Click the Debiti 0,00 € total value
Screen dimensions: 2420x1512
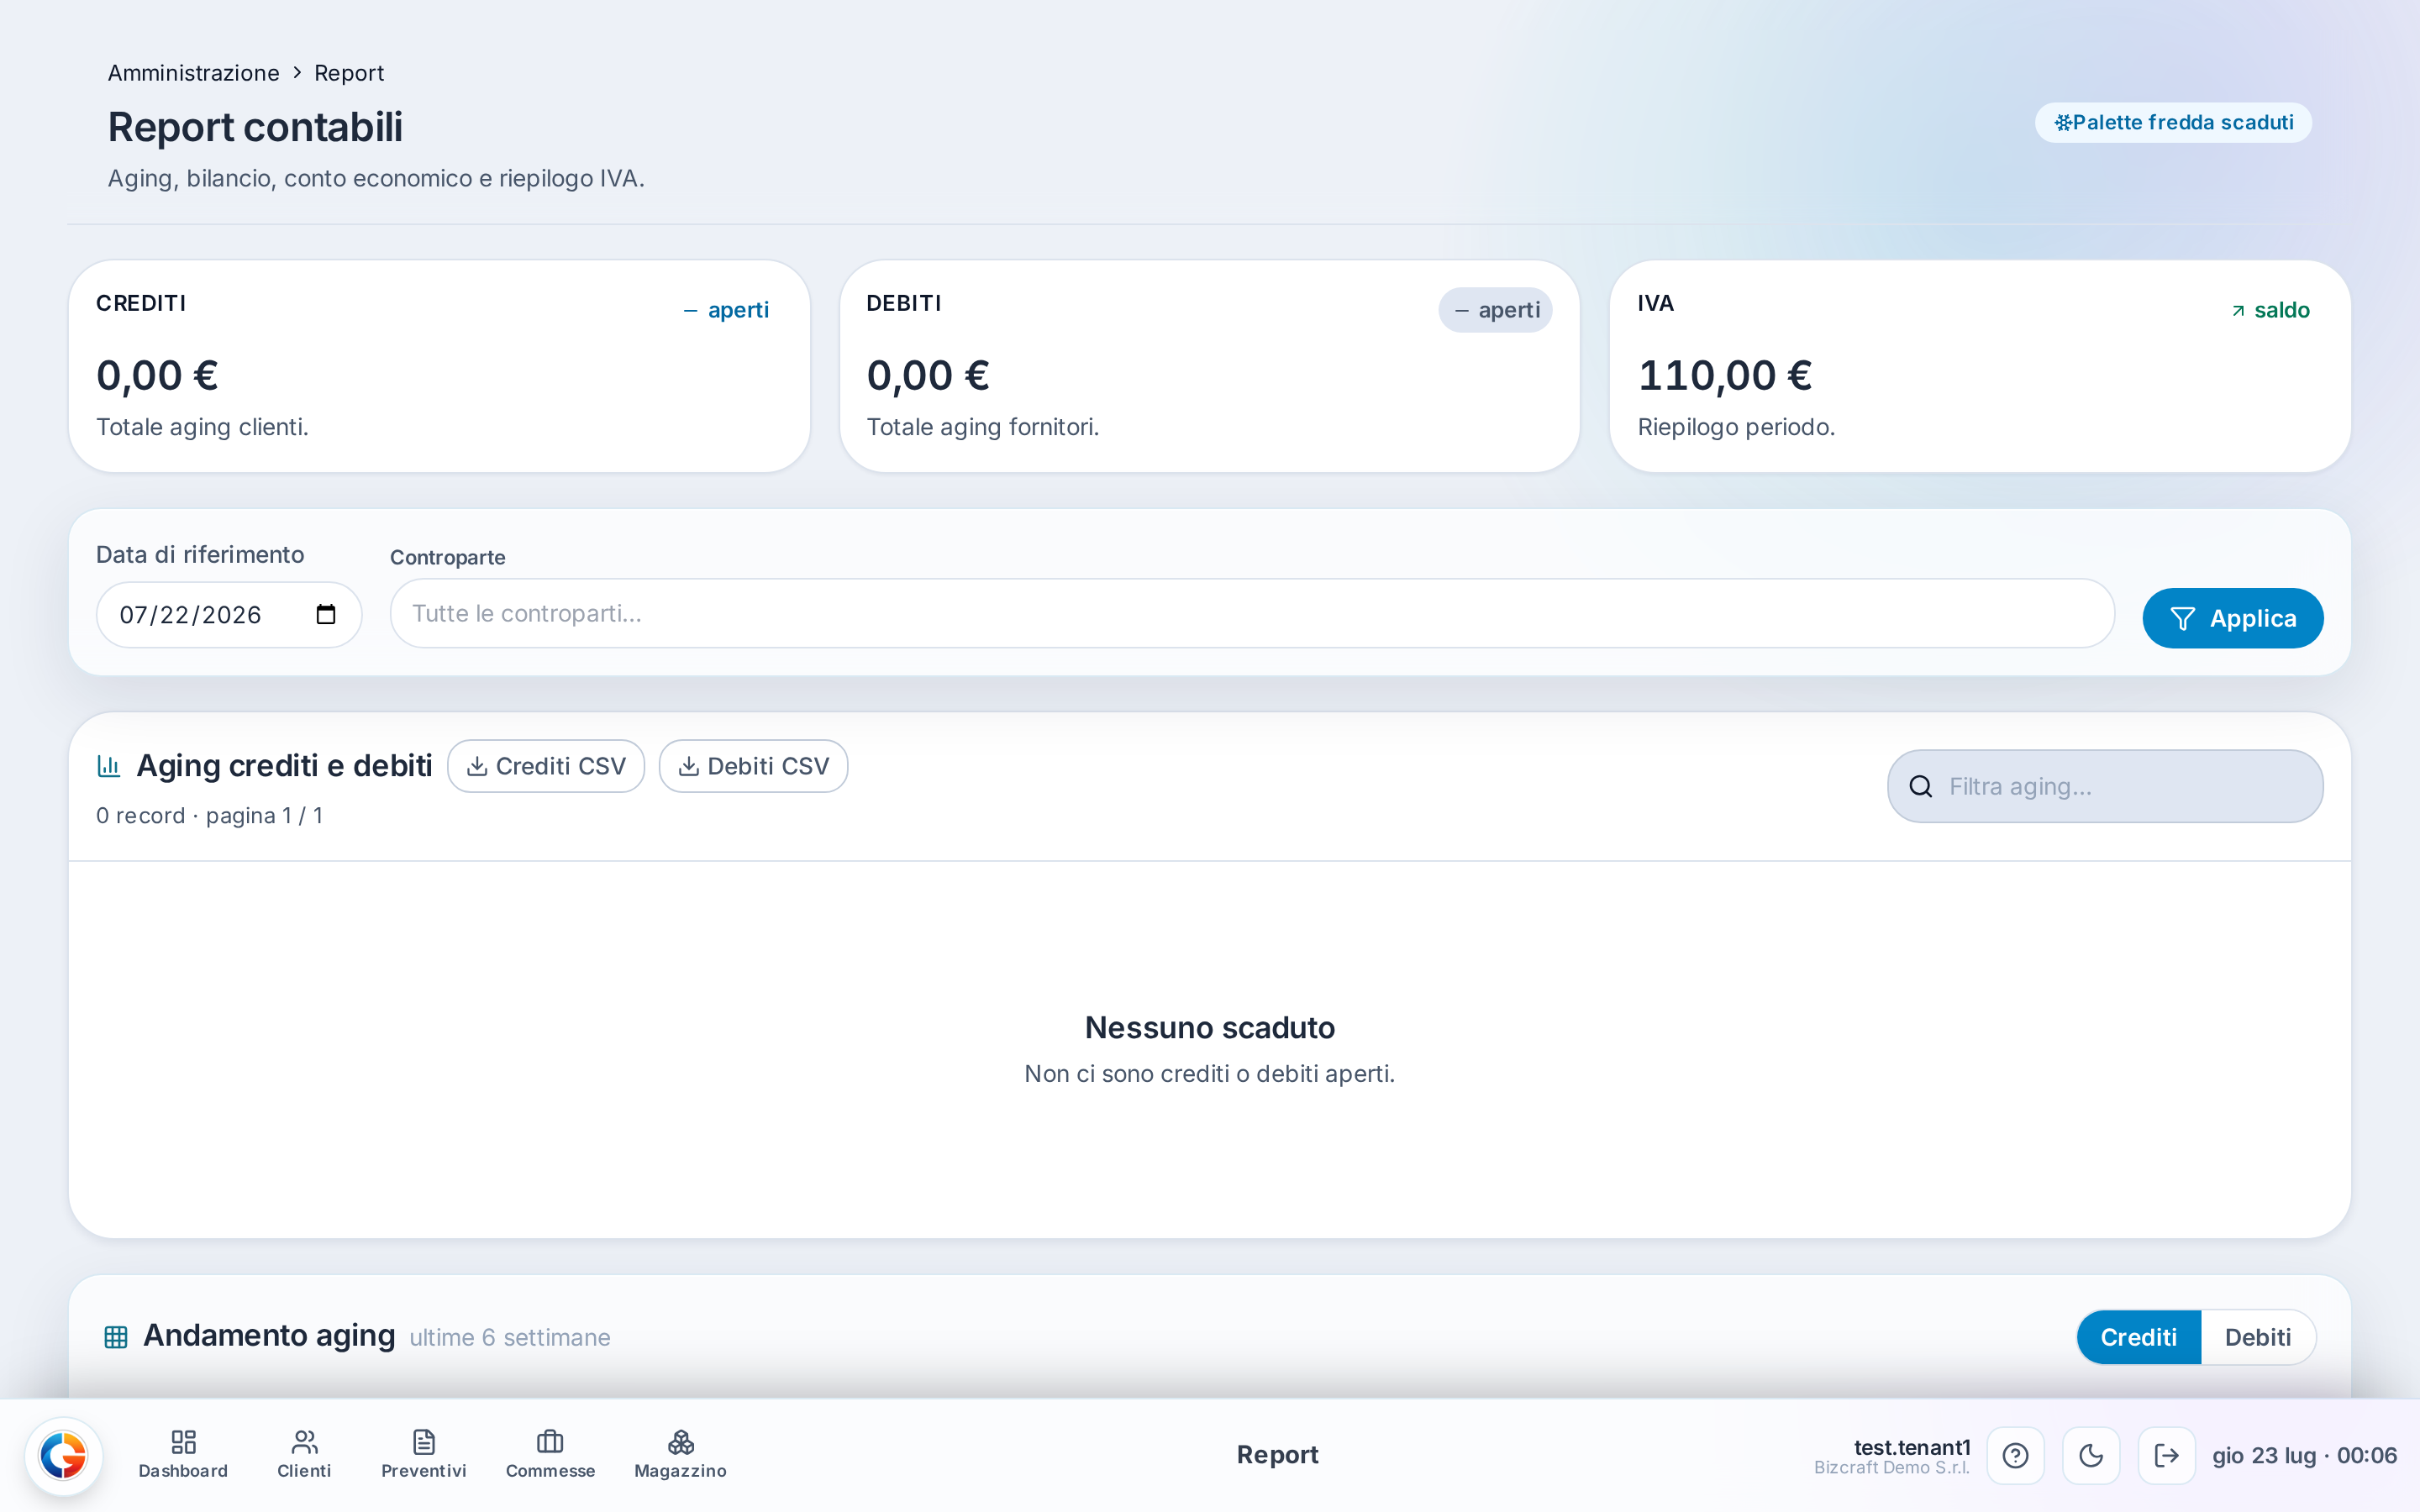point(928,376)
